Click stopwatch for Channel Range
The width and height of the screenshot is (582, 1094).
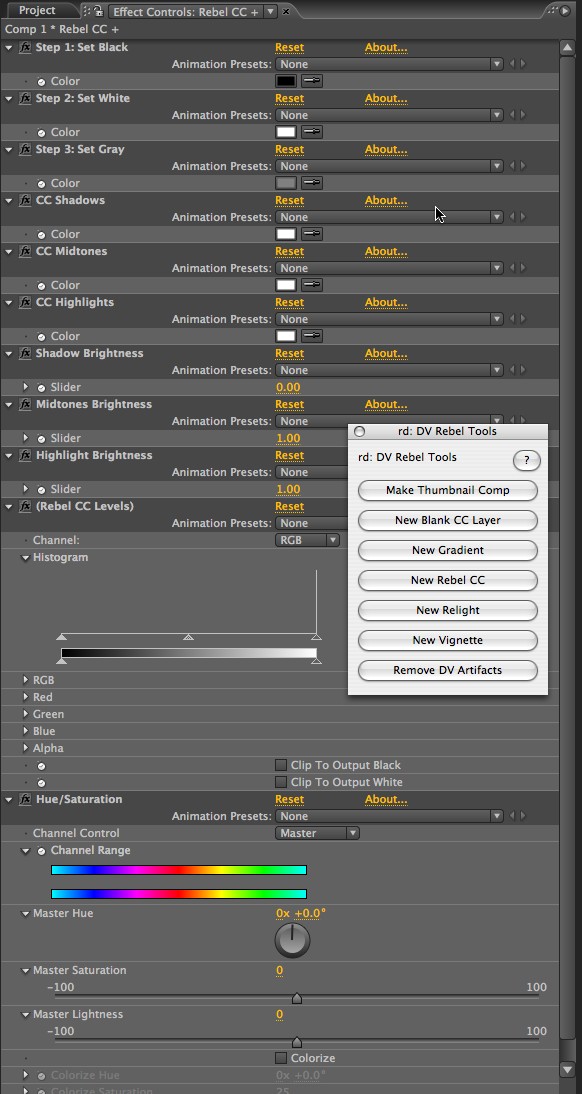(x=41, y=851)
